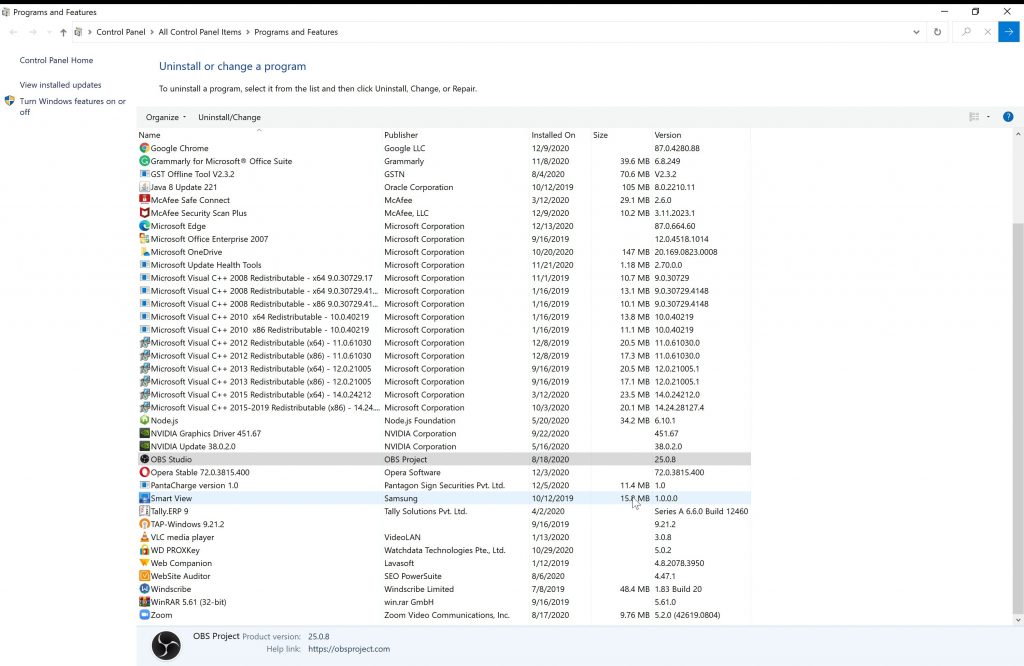Click the TAP-Windows 9.21.2 icon
The image size is (1024, 666).
point(144,524)
